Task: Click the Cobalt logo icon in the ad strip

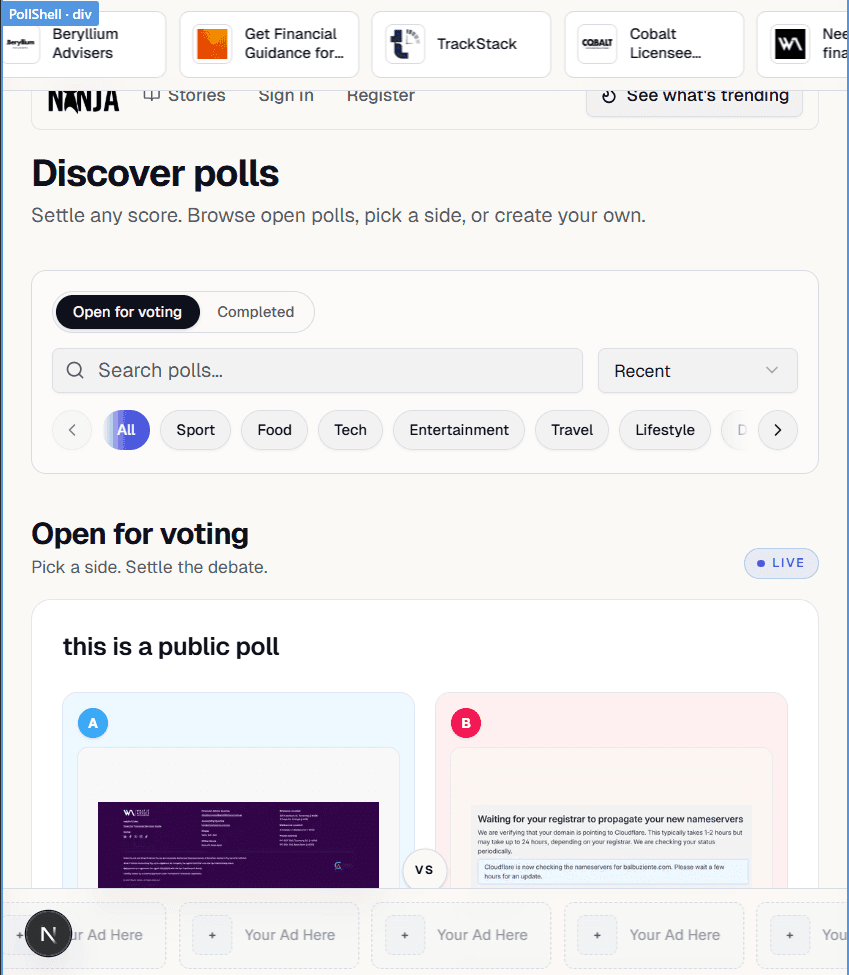Action: (596, 44)
